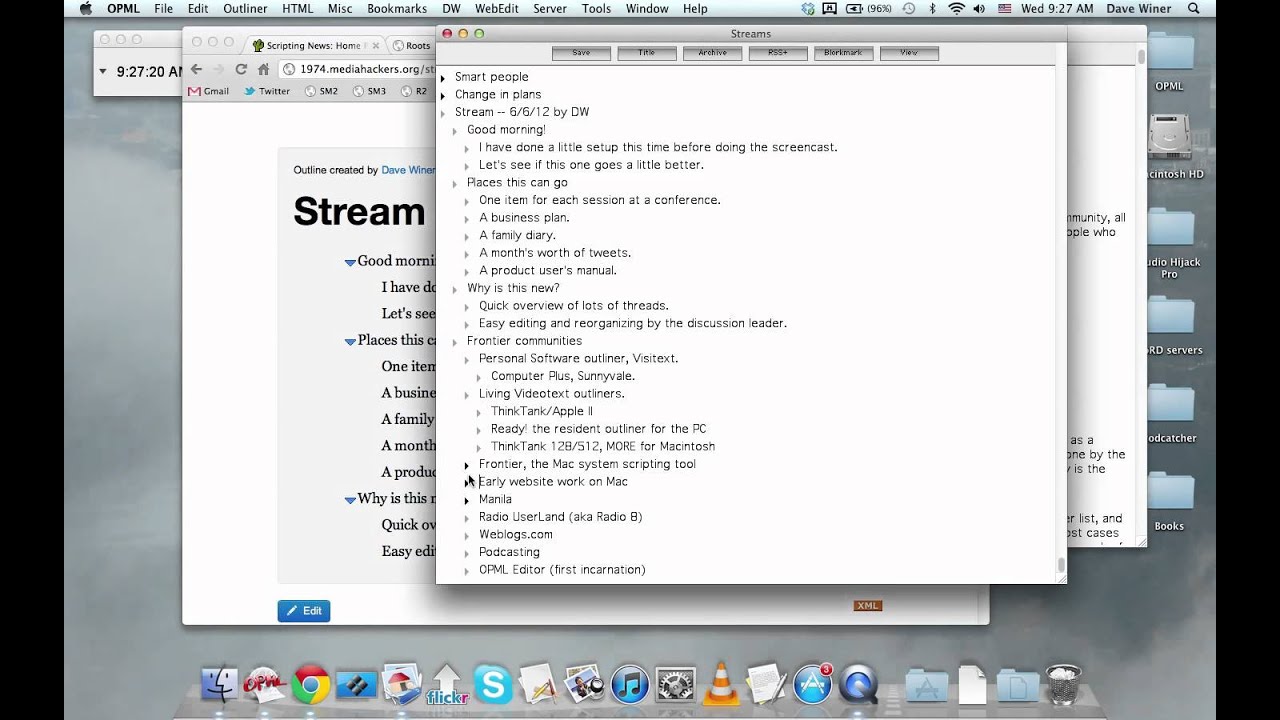Open System Preferences from the dock
The image size is (1280, 720).
coord(676,684)
